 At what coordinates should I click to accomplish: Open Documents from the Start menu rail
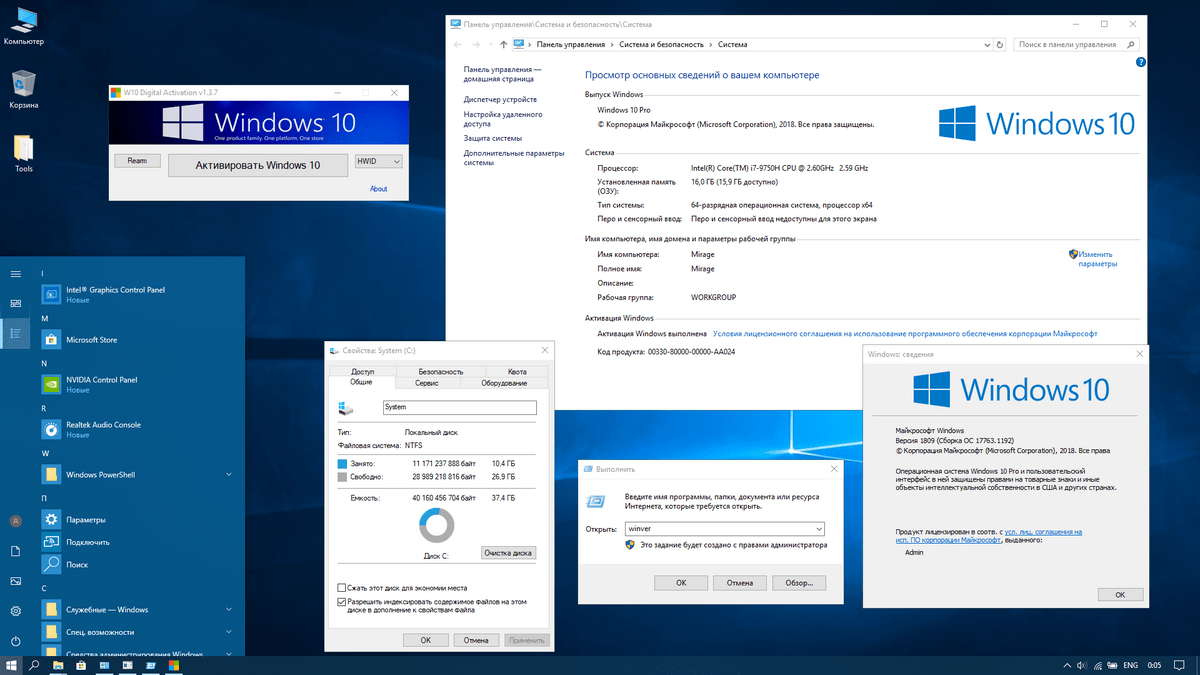[x=15, y=551]
